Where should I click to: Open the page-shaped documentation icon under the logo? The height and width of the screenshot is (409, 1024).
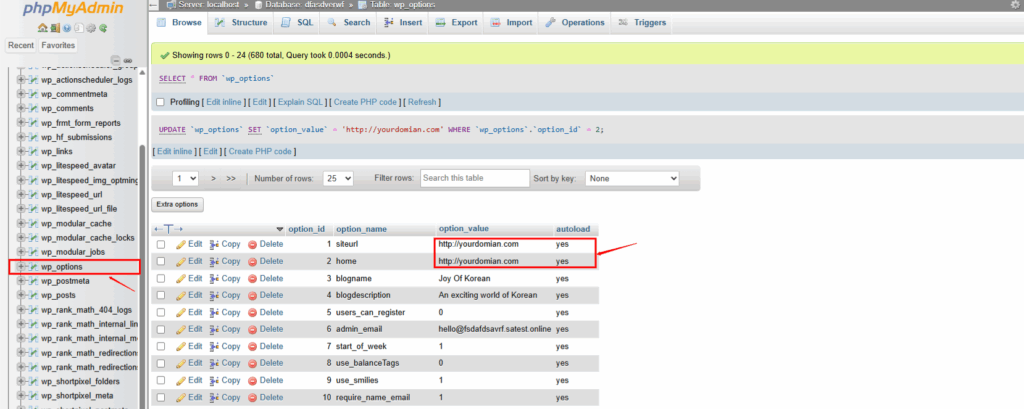[79, 28]
